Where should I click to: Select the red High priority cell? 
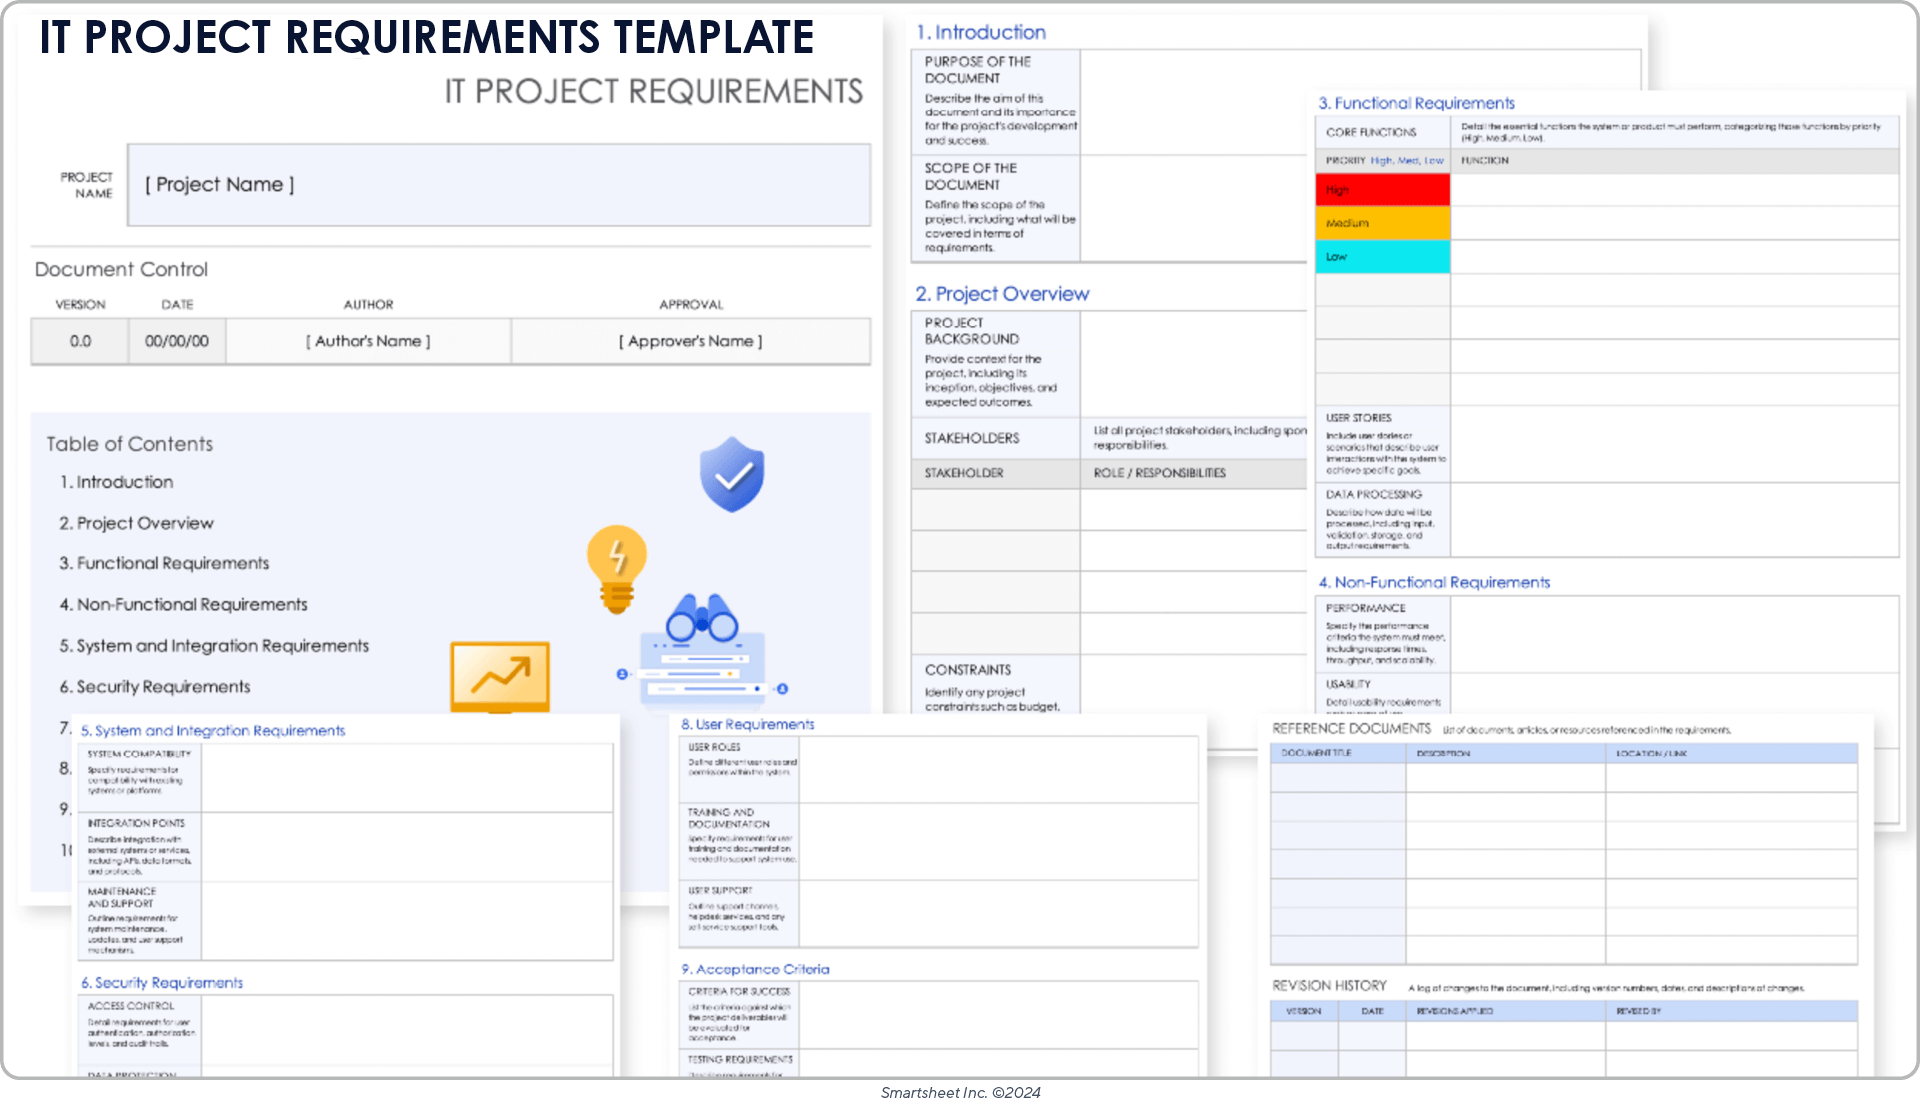coord(1382,190)
